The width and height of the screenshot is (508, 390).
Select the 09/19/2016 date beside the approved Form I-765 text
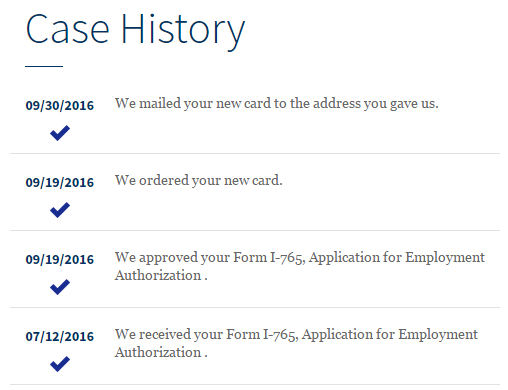click(x=60, y=260)
